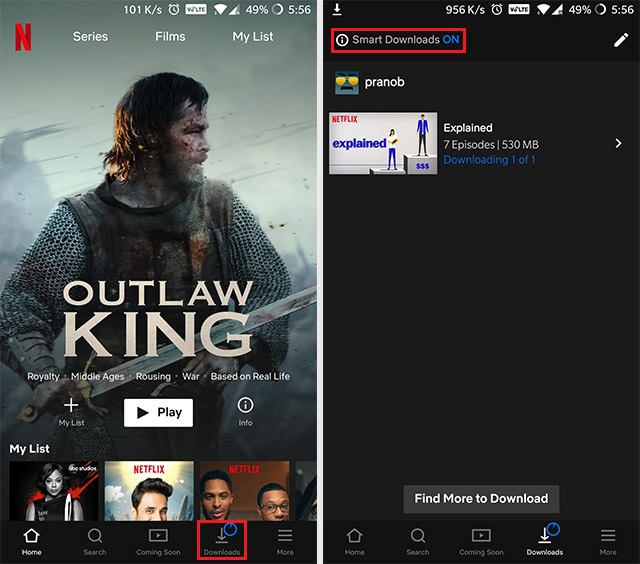
Task: Open Search in right screen
Action: coord(418,542)
